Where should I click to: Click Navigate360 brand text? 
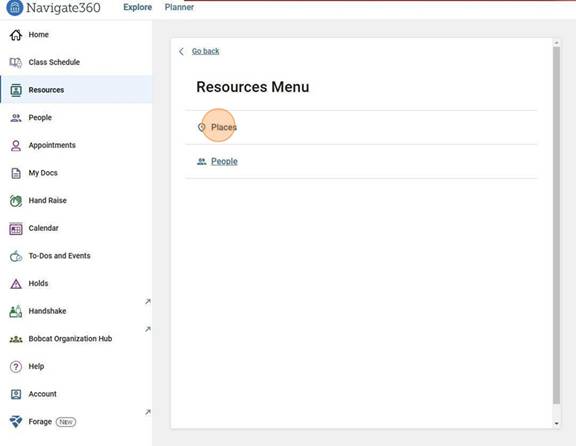[63, 8]
